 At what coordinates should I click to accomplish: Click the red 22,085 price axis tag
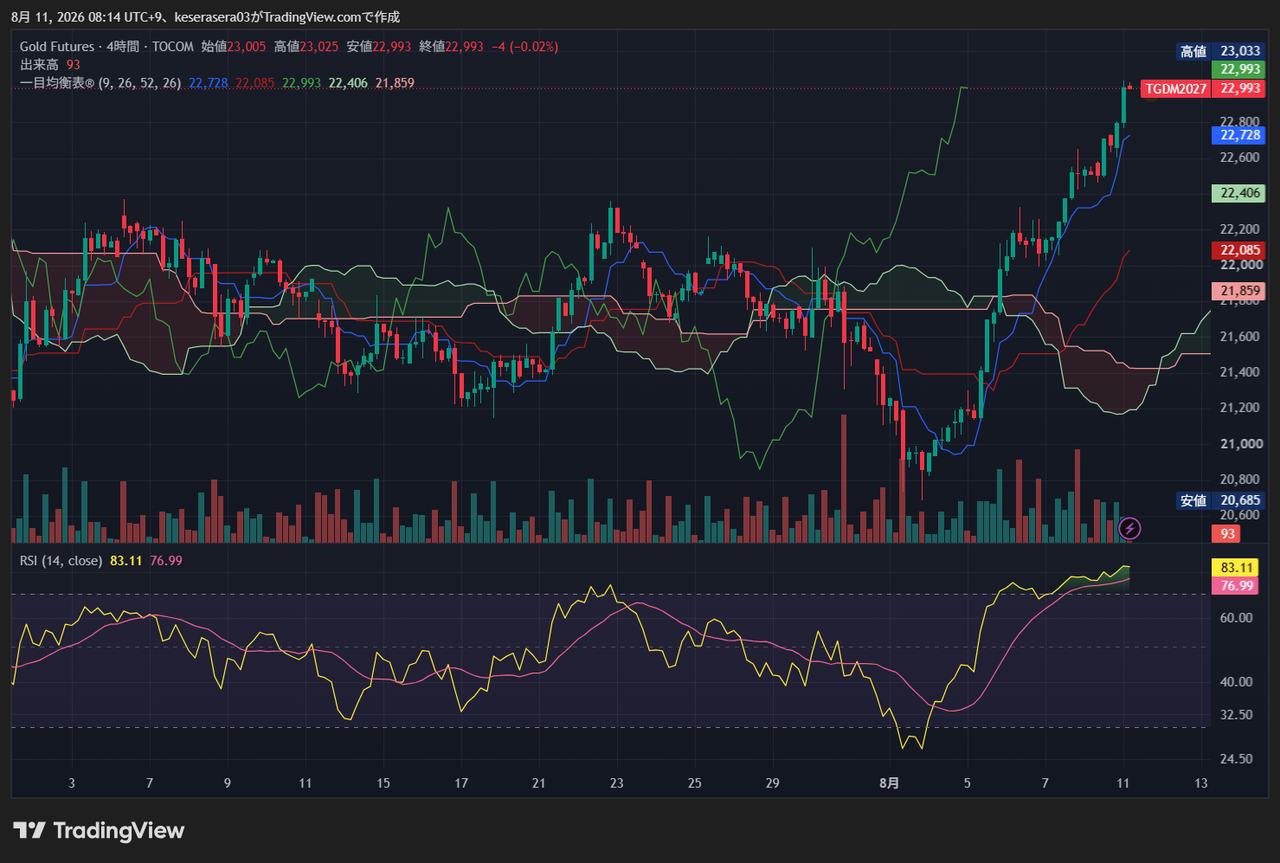(x=1239, y=250)
